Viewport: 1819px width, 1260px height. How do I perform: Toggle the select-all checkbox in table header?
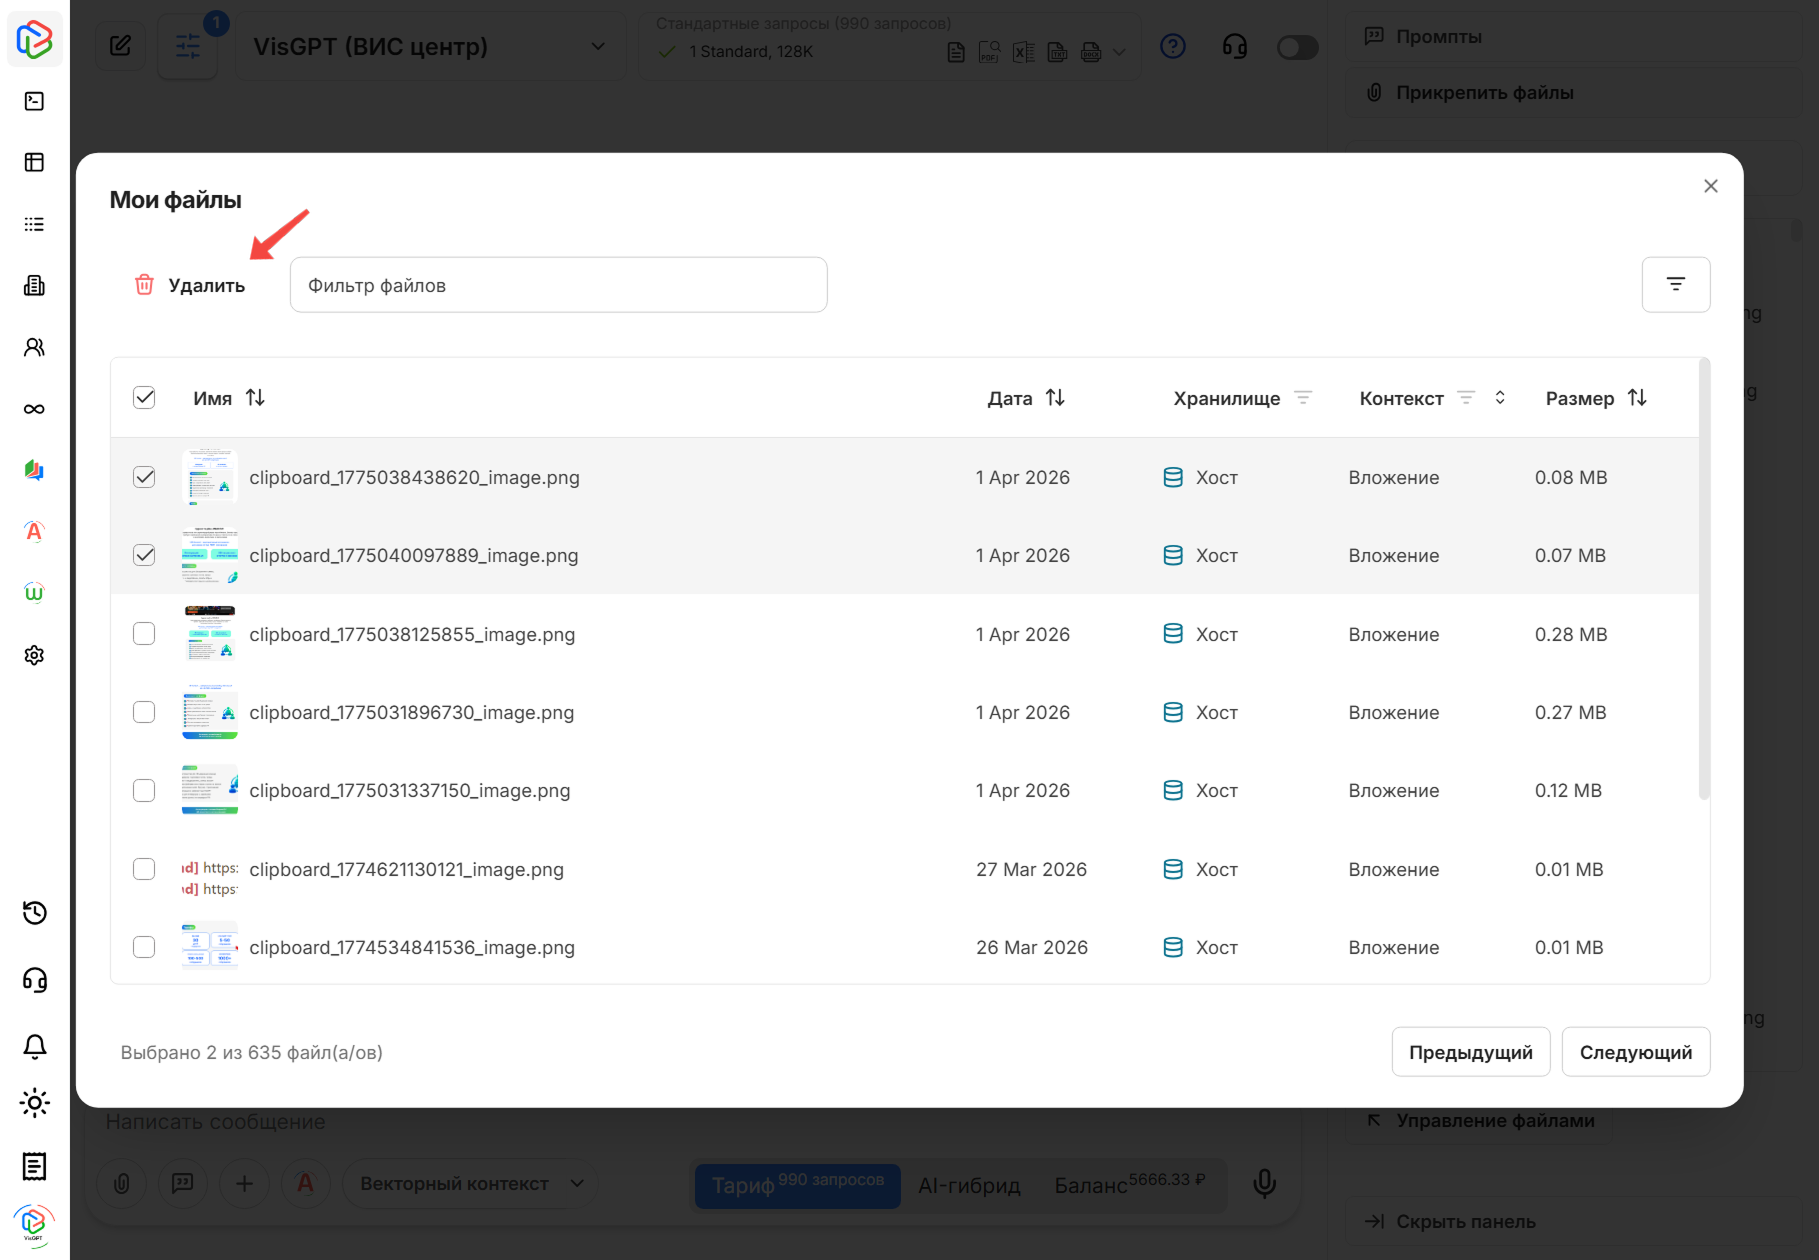(144, 398)
